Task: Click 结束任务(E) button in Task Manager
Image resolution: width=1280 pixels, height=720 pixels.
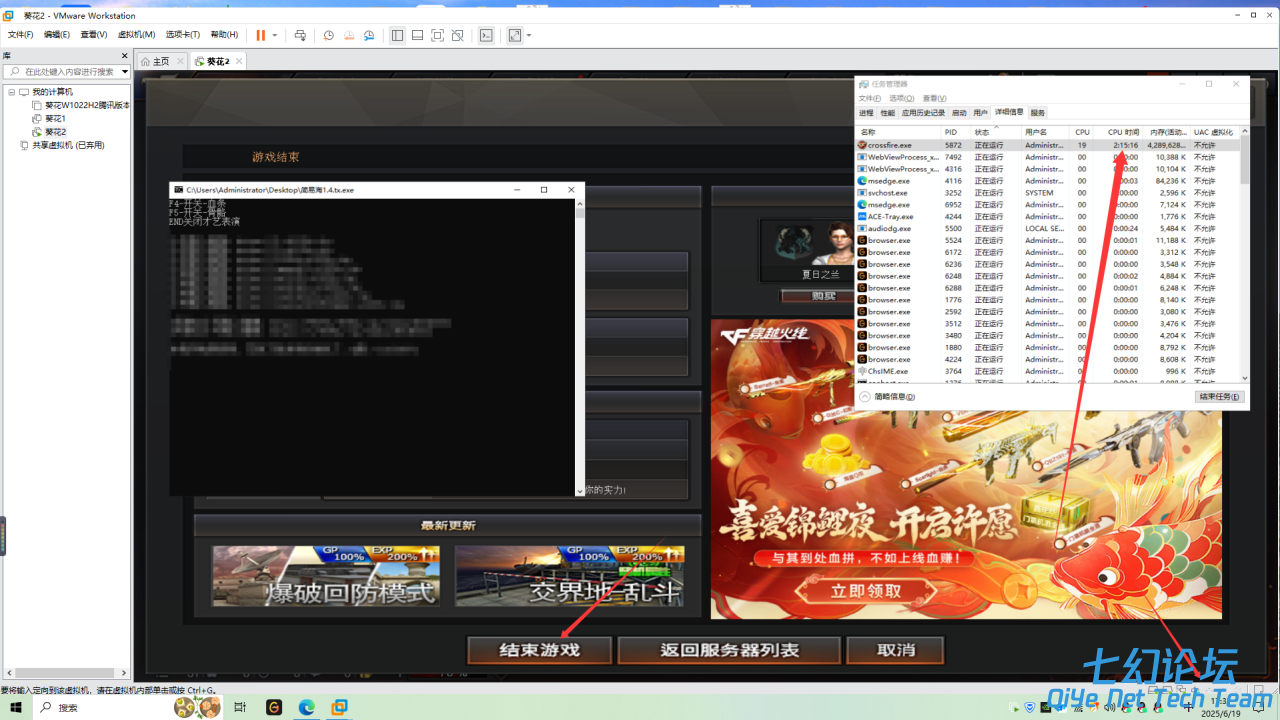Action: [x=1220, y=397]
